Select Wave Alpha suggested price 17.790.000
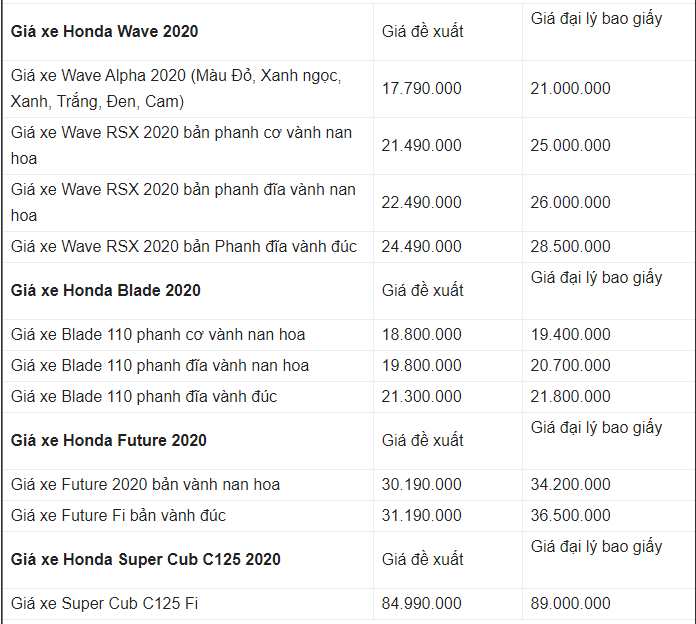Viewport: 696px width, 624px height. (422, 88)
